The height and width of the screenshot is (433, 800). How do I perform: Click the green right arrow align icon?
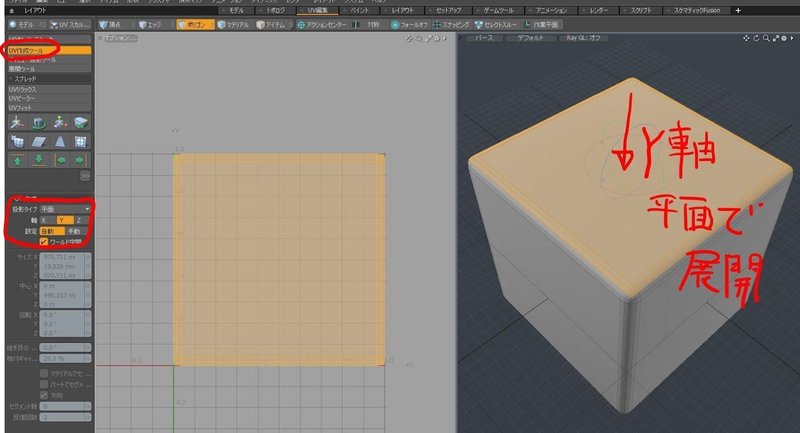click(80, 160)
